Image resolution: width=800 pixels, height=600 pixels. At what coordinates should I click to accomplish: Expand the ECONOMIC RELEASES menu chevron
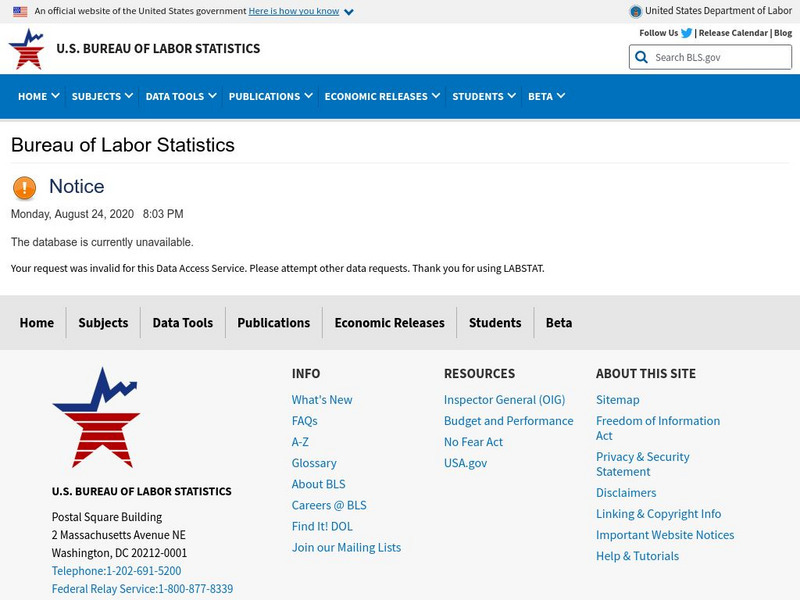point(436,95)
